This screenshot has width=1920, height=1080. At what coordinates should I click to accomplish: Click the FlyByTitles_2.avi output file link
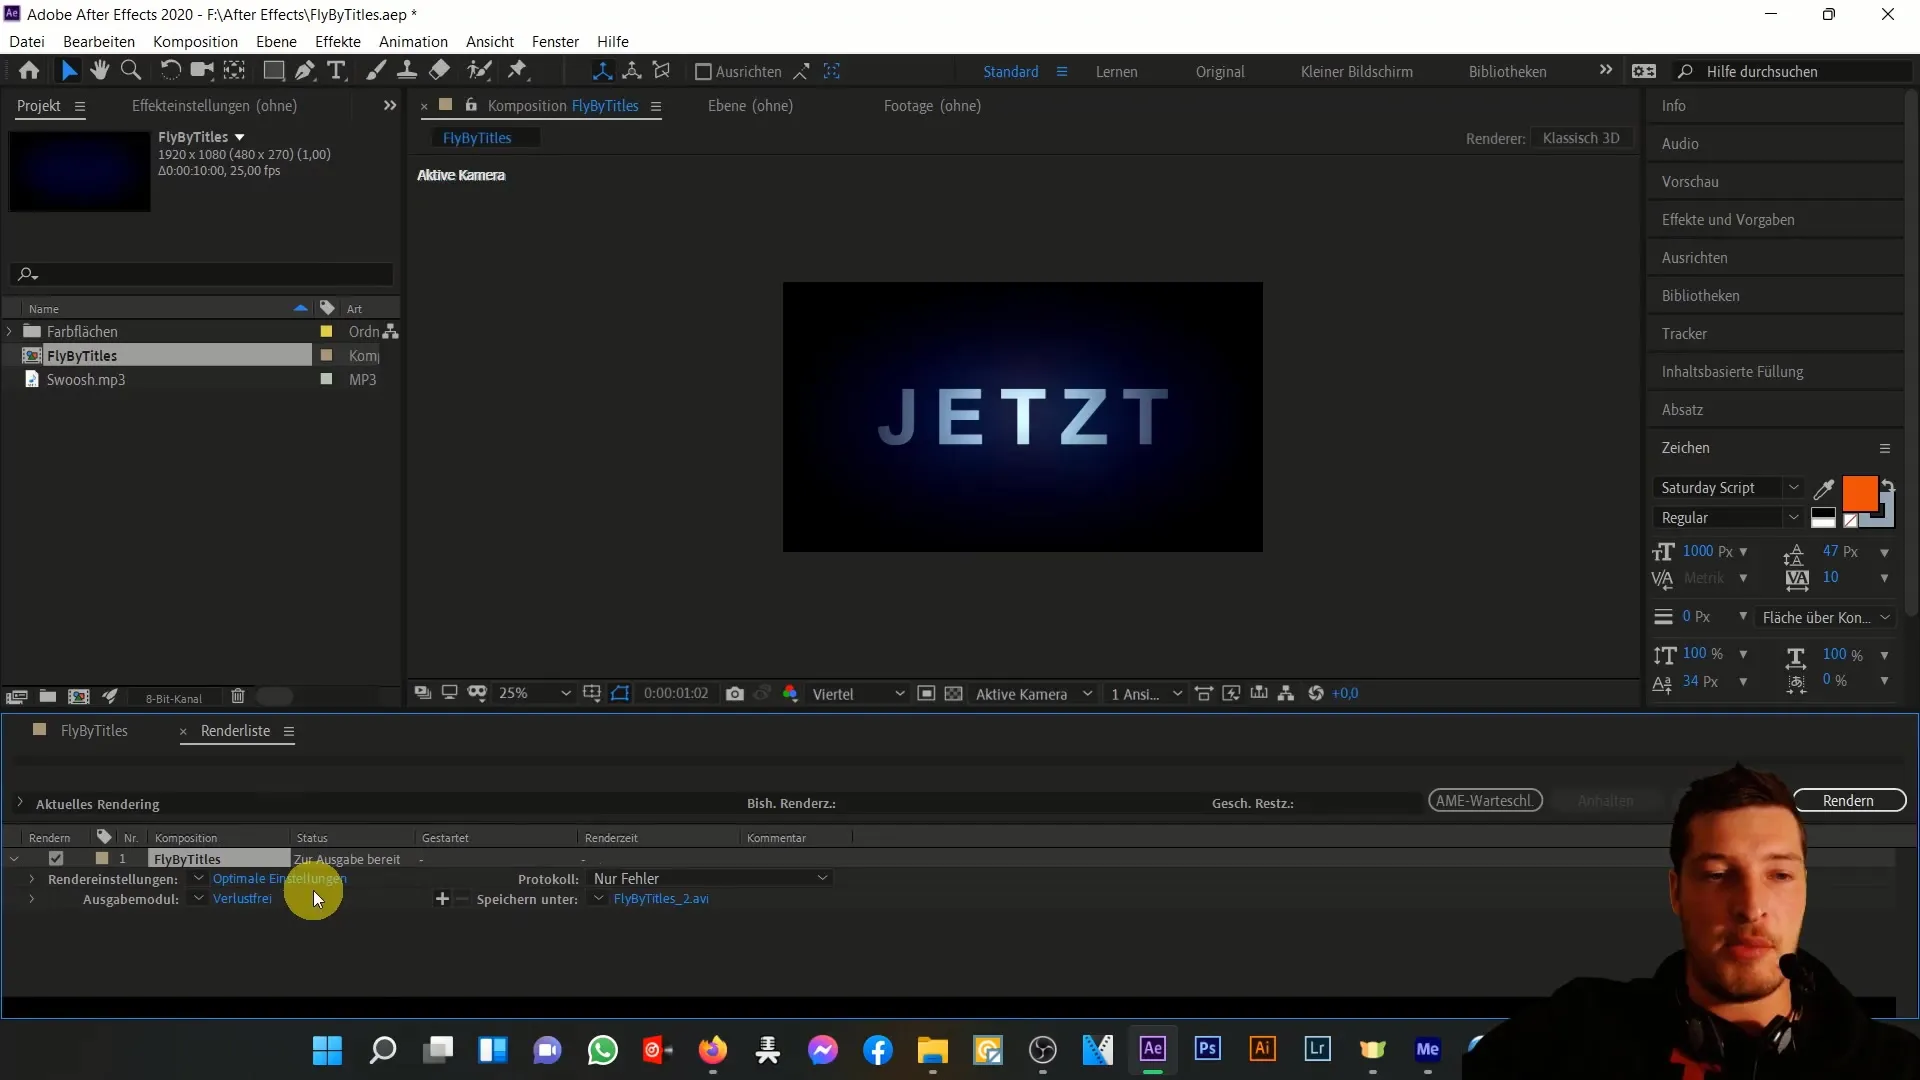(x=661, y=899)
